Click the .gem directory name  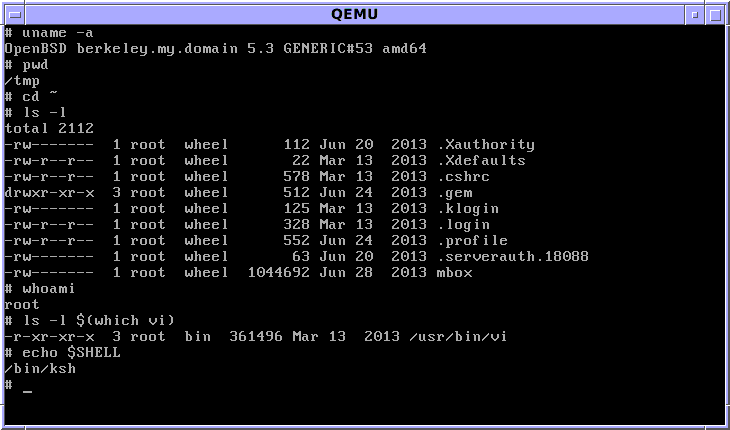tap(456, 192)
